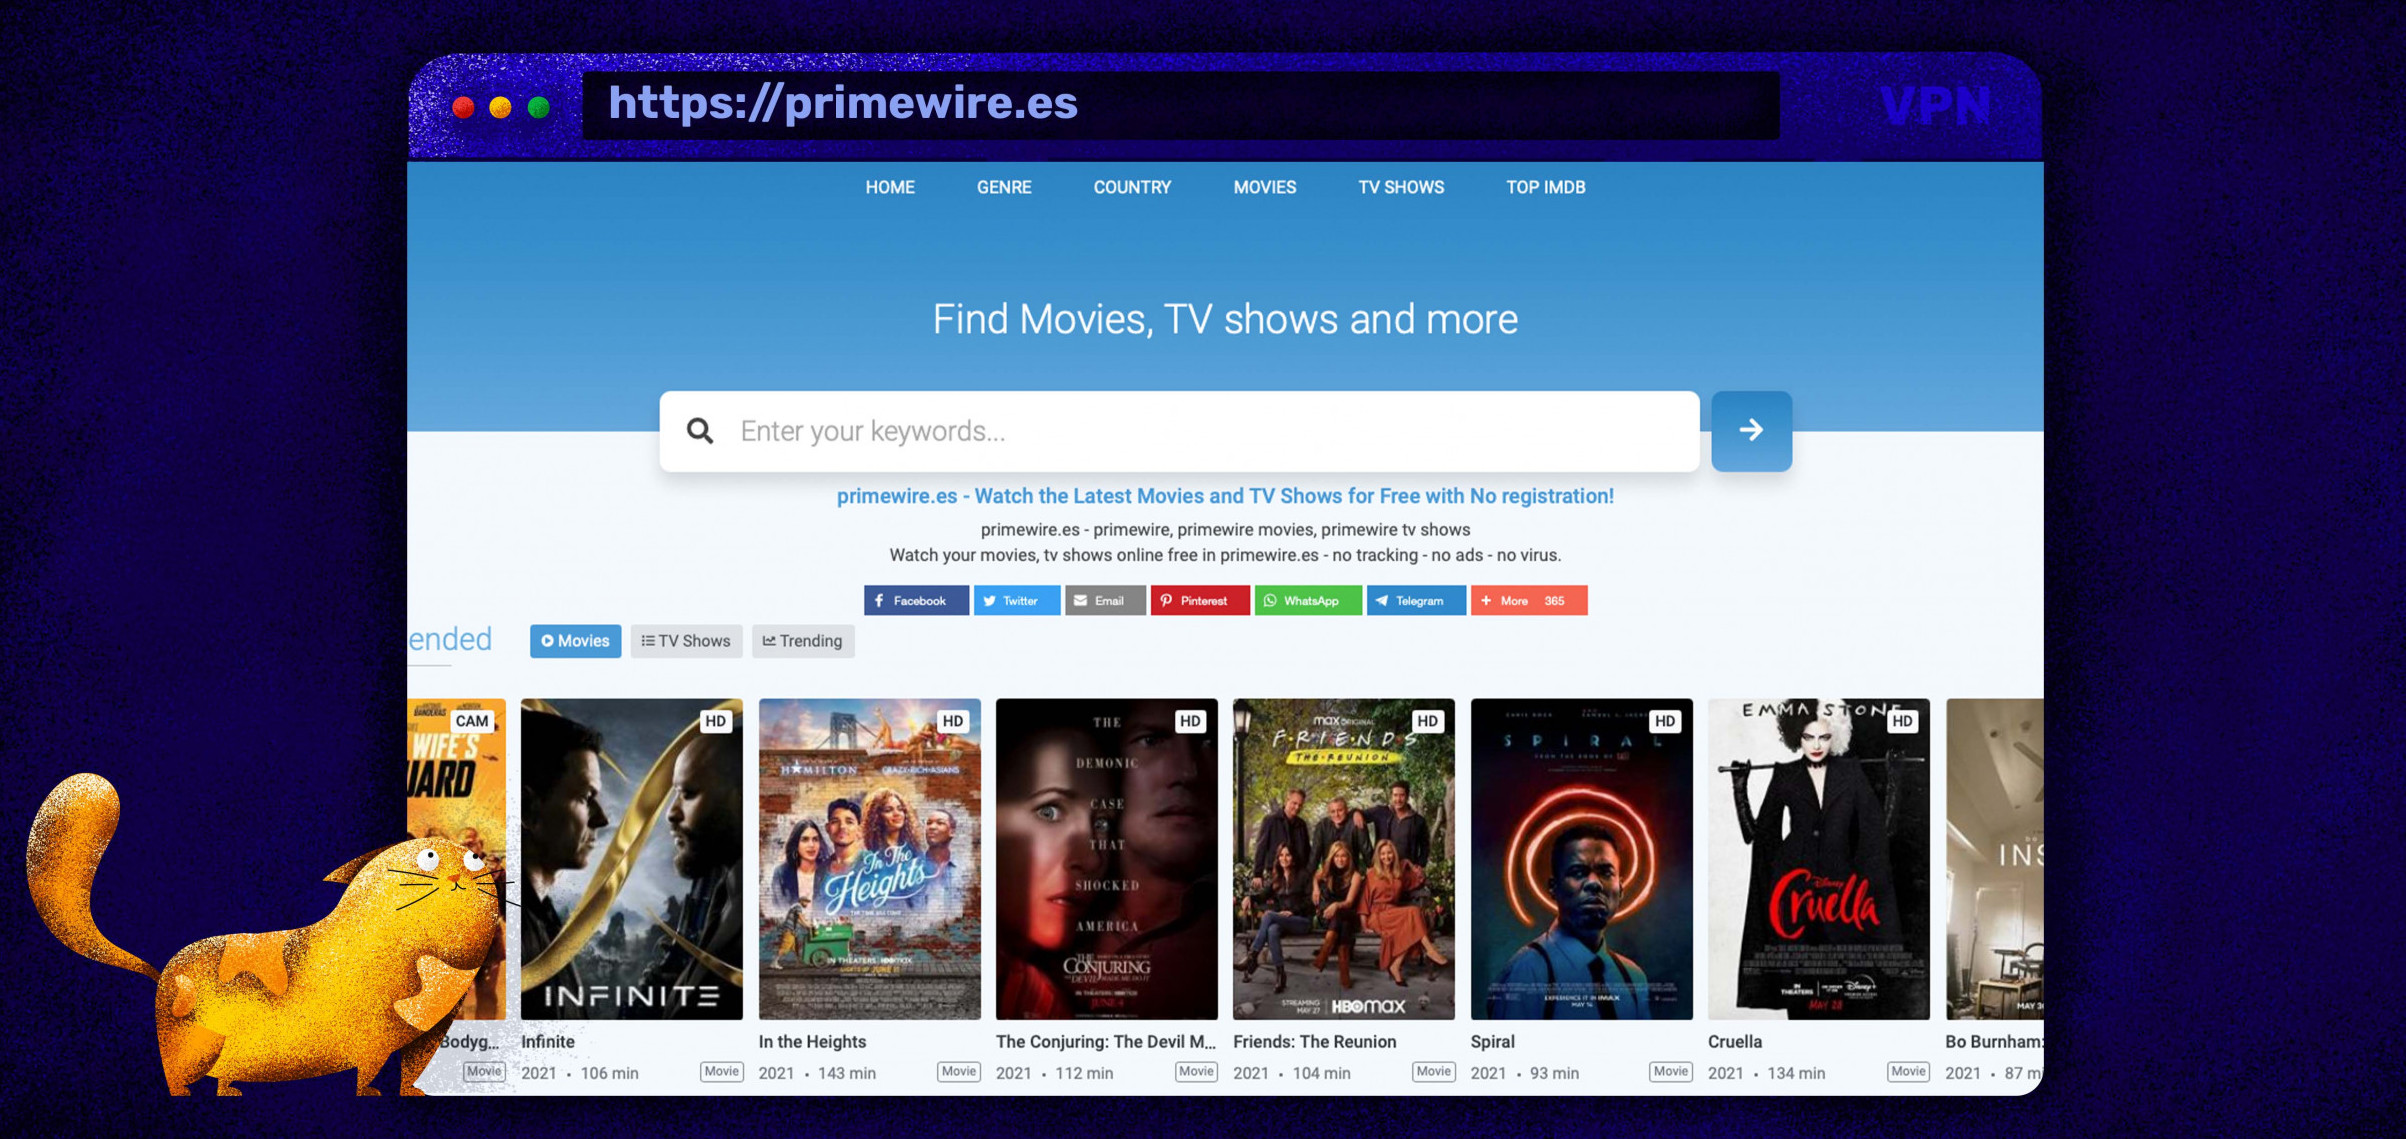Click the HD badge on Spiral poster
Viewport: 2406px width, 1139px height.
tap(1665, 721)
